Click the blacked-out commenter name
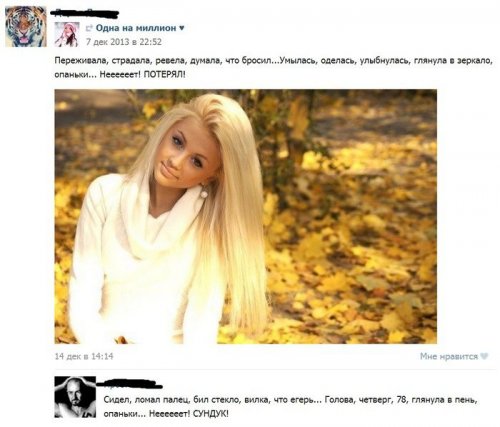 tap(129, 384)
